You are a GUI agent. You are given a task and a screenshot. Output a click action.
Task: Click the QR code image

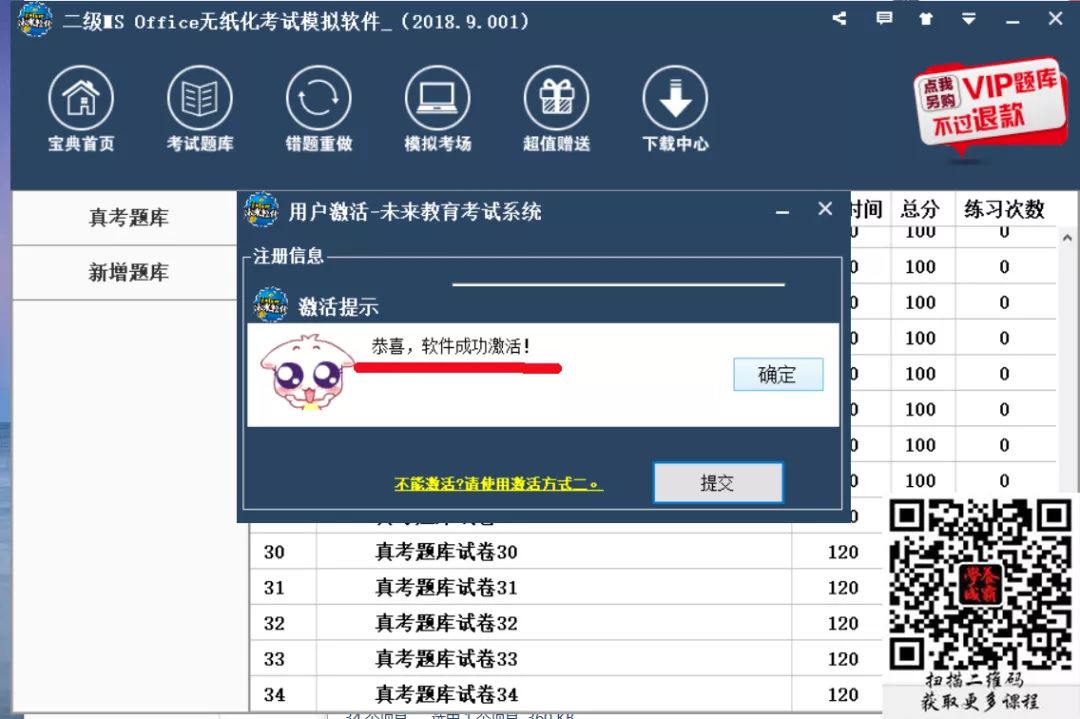tap(980, 584)
